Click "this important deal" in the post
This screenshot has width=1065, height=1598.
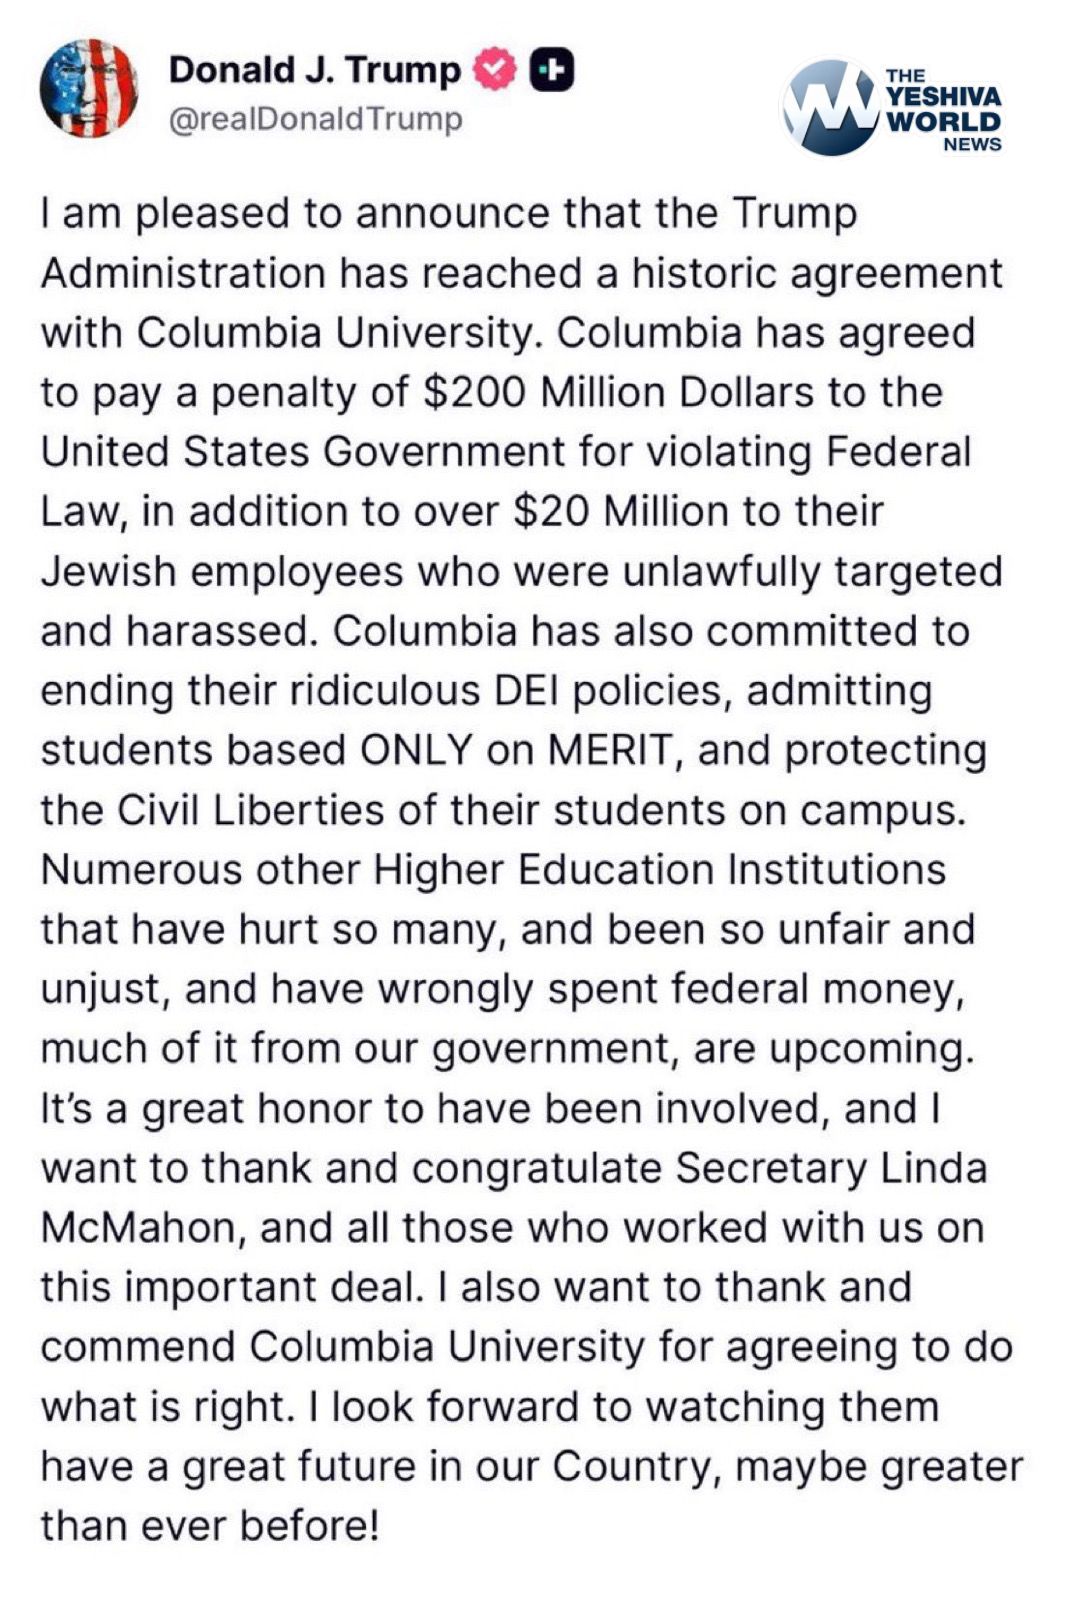[x=227, y=1286]
